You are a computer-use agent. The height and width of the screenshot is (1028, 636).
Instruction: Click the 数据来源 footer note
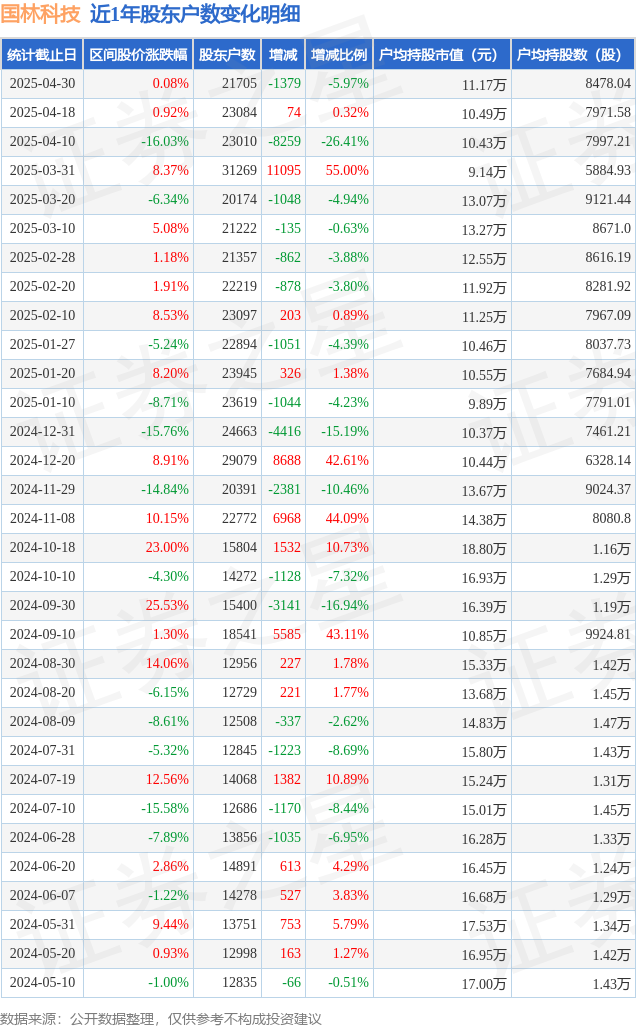161,1019
